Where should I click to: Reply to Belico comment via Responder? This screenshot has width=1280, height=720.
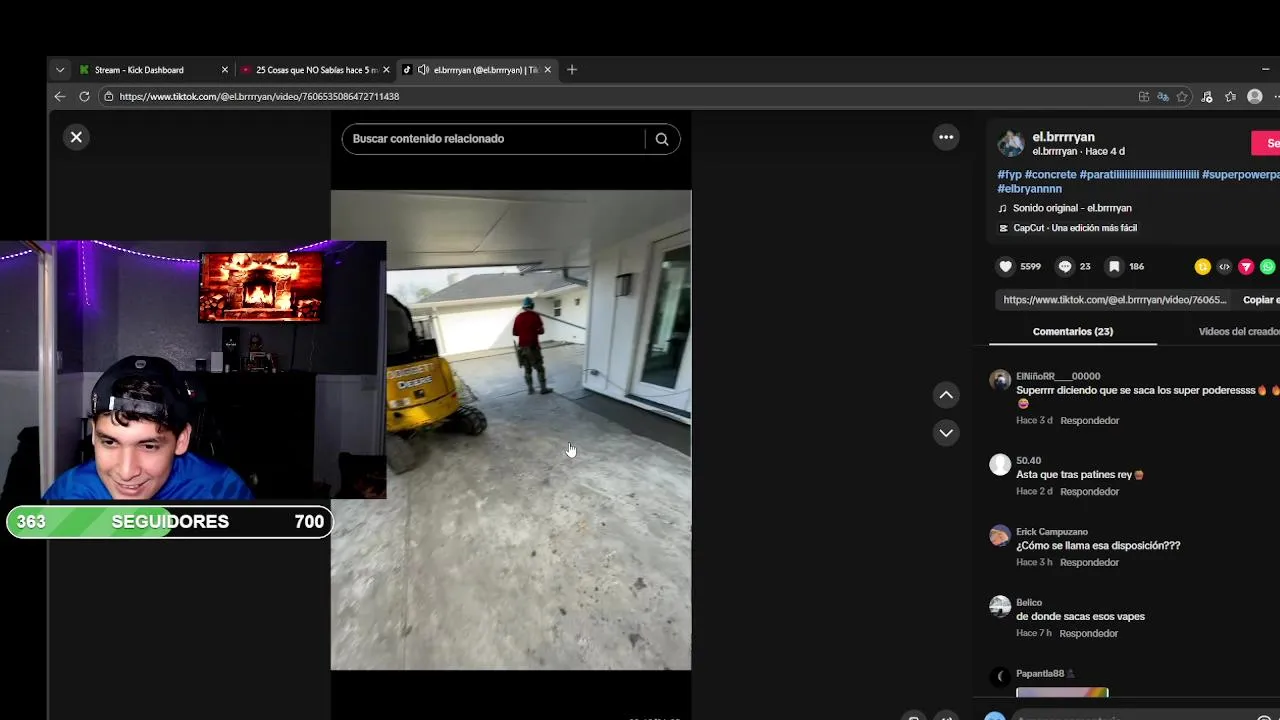point(1088,633)
